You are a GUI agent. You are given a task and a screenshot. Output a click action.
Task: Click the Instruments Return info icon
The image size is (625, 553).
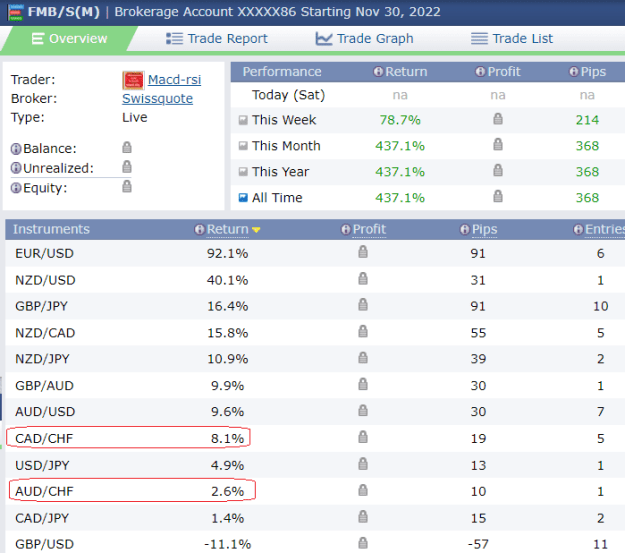click(199, 230)
